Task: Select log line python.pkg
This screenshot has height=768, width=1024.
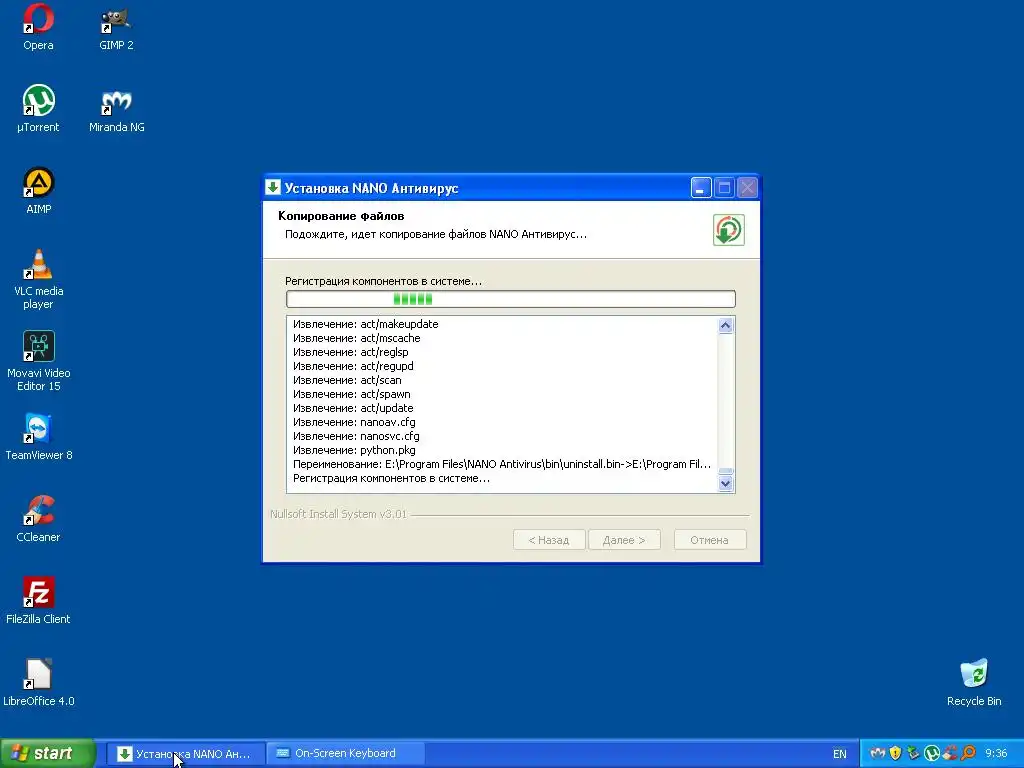Action: [354, 451]
